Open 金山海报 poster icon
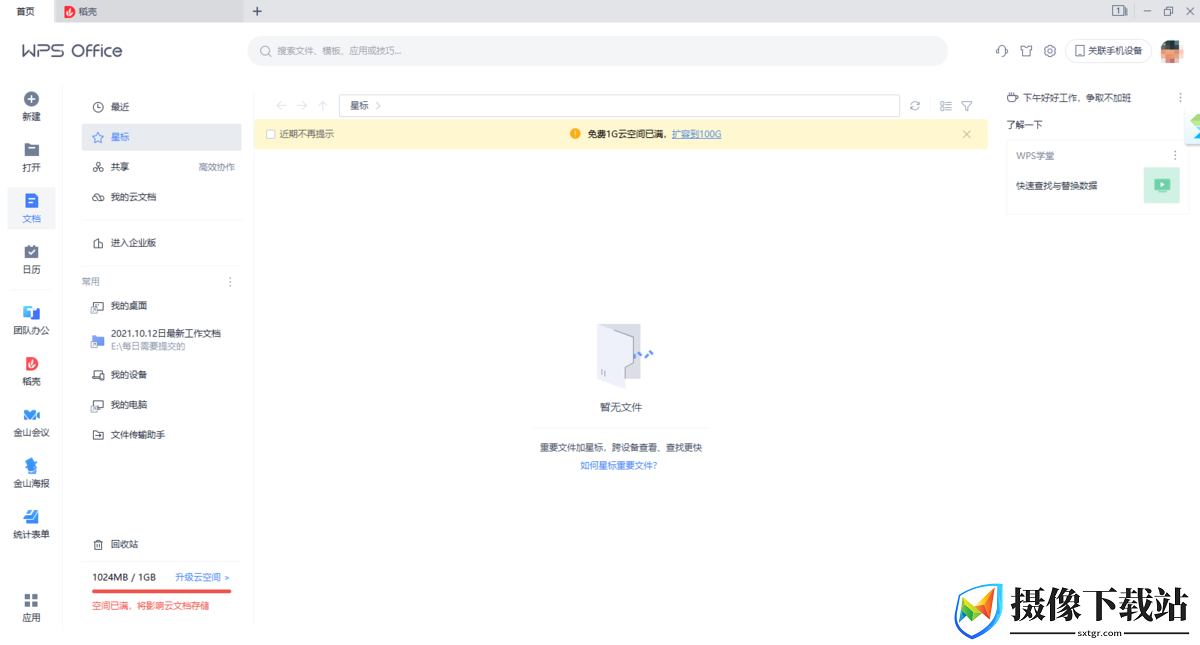Screen dimensions: 1200x645 coord(31,465)
